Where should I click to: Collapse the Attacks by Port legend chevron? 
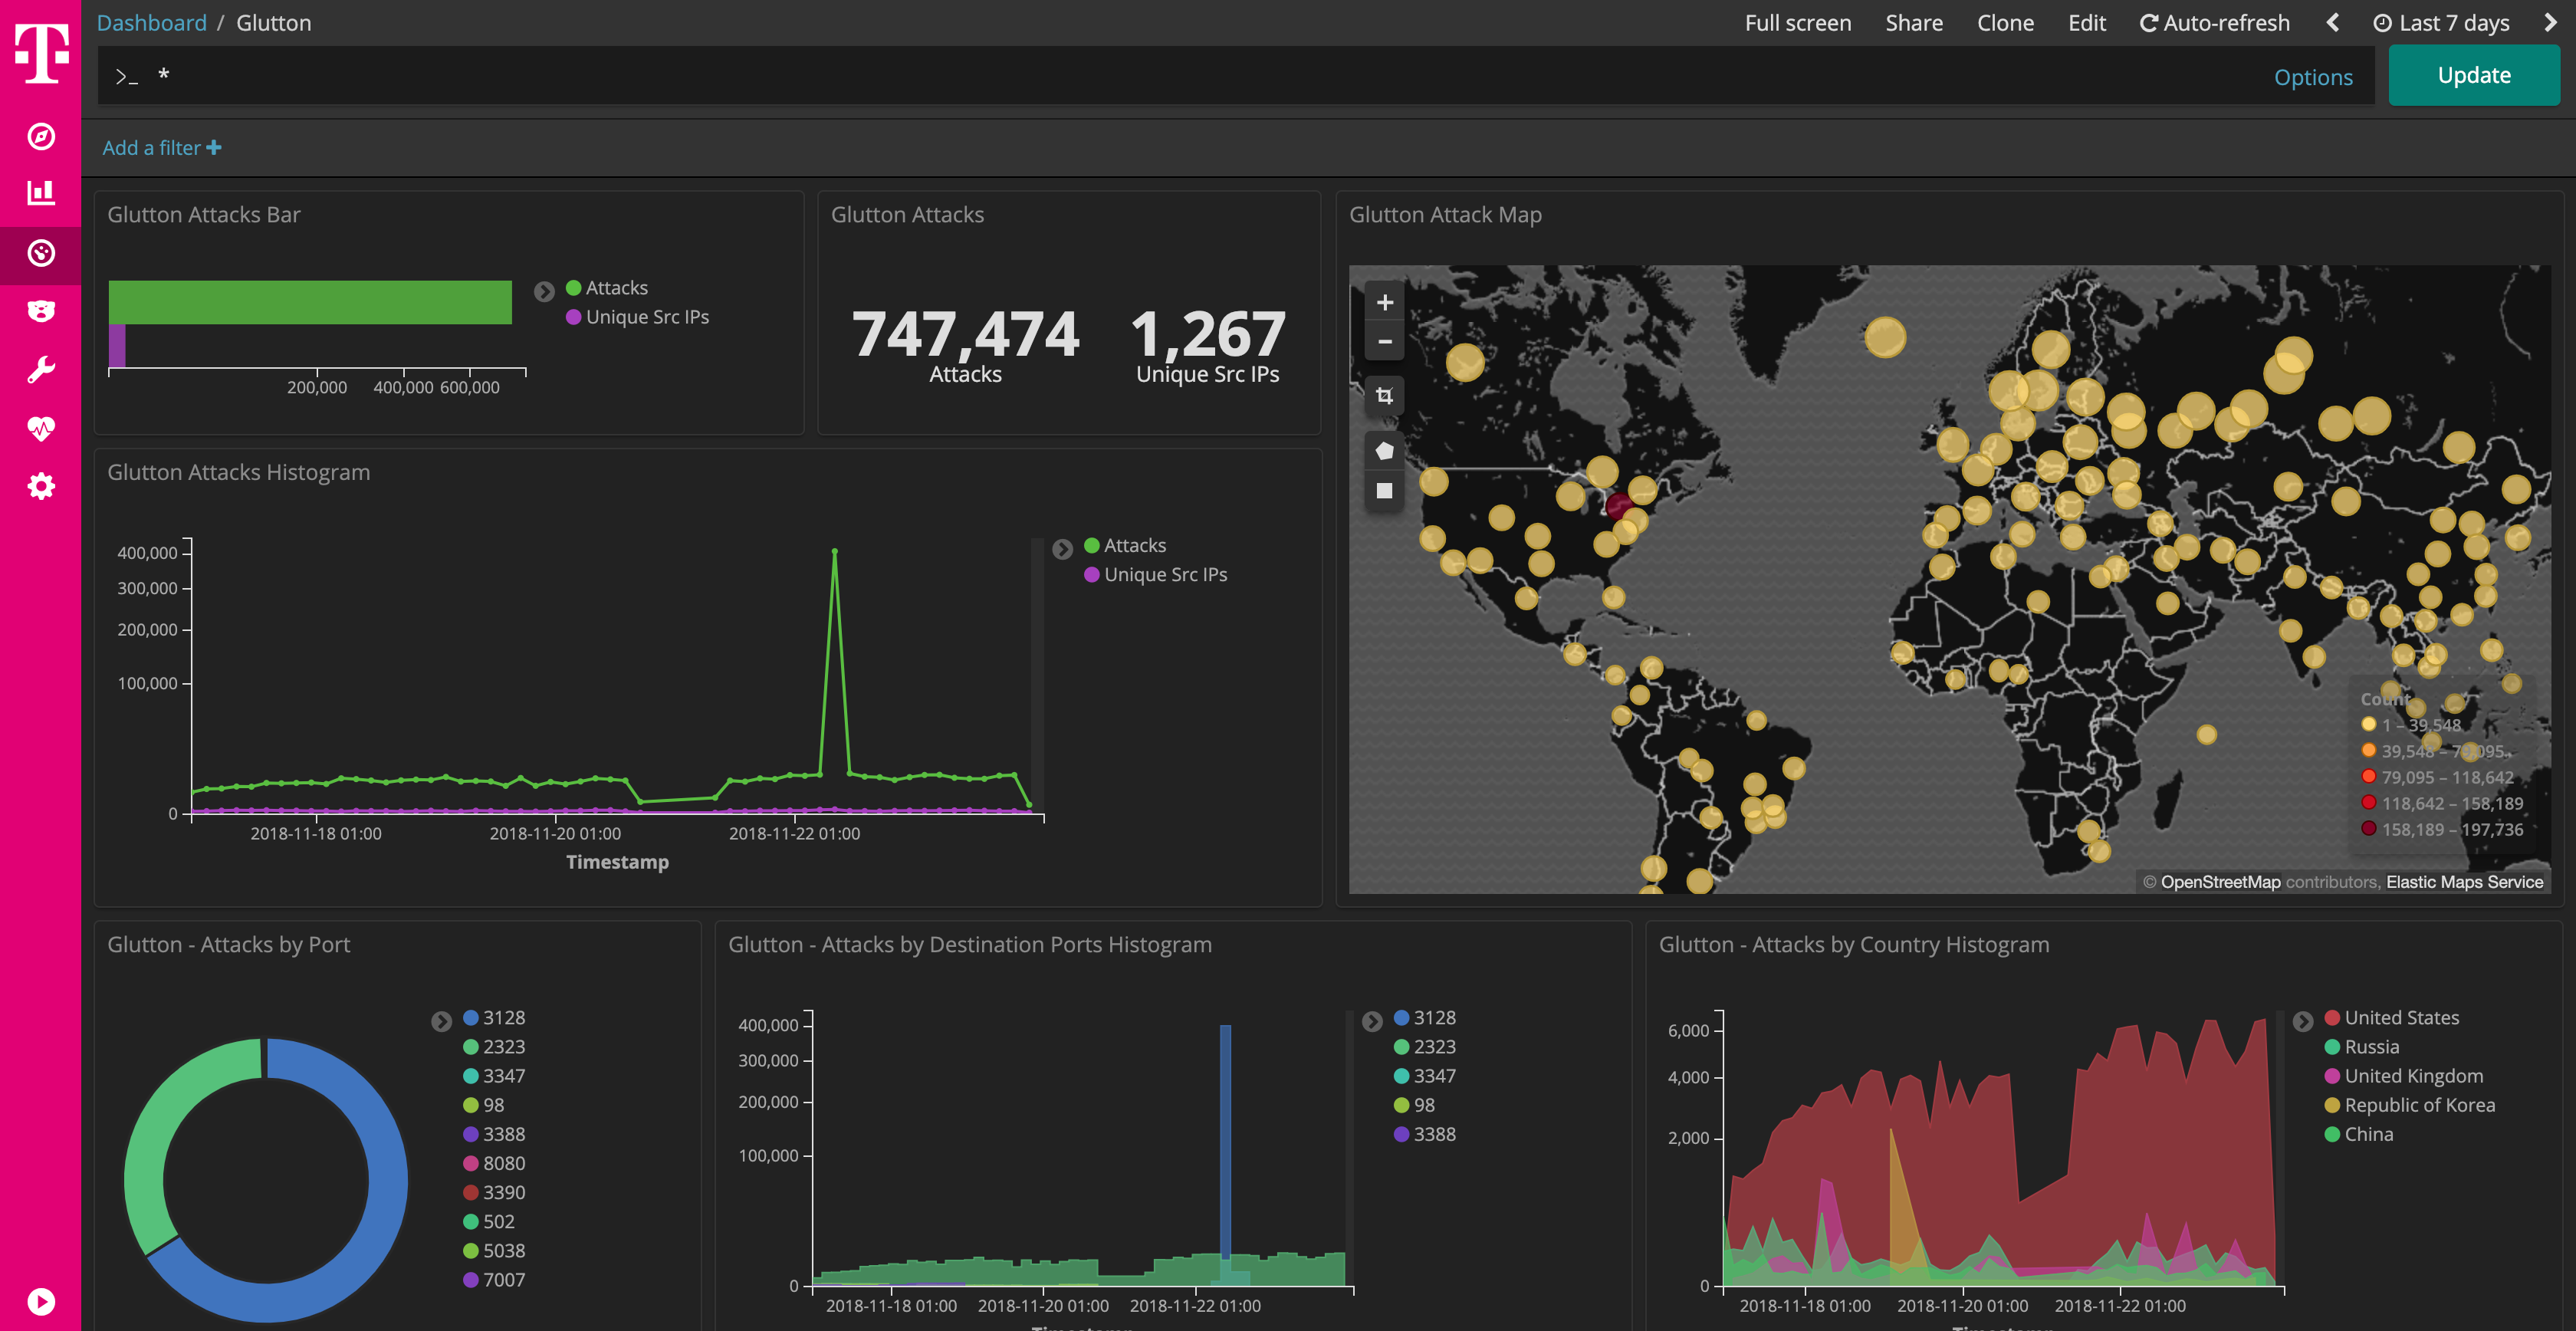click(x=443, y=1021)
